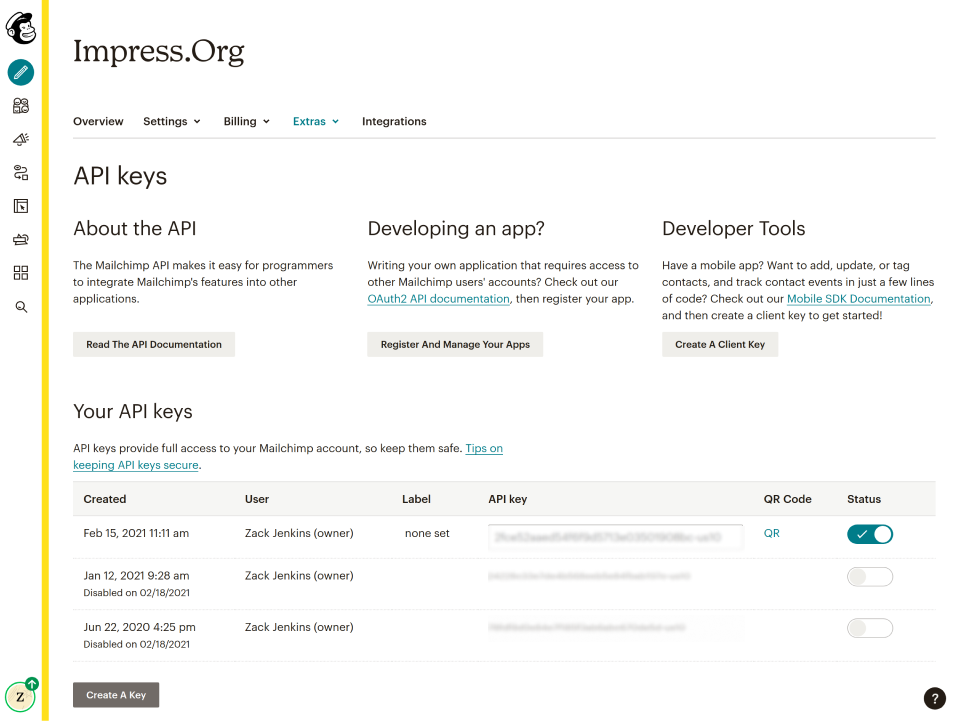This screenshot has width=960, height=721.
Task: Open the Automations sidebar icon
Action: tap(21, 173)
